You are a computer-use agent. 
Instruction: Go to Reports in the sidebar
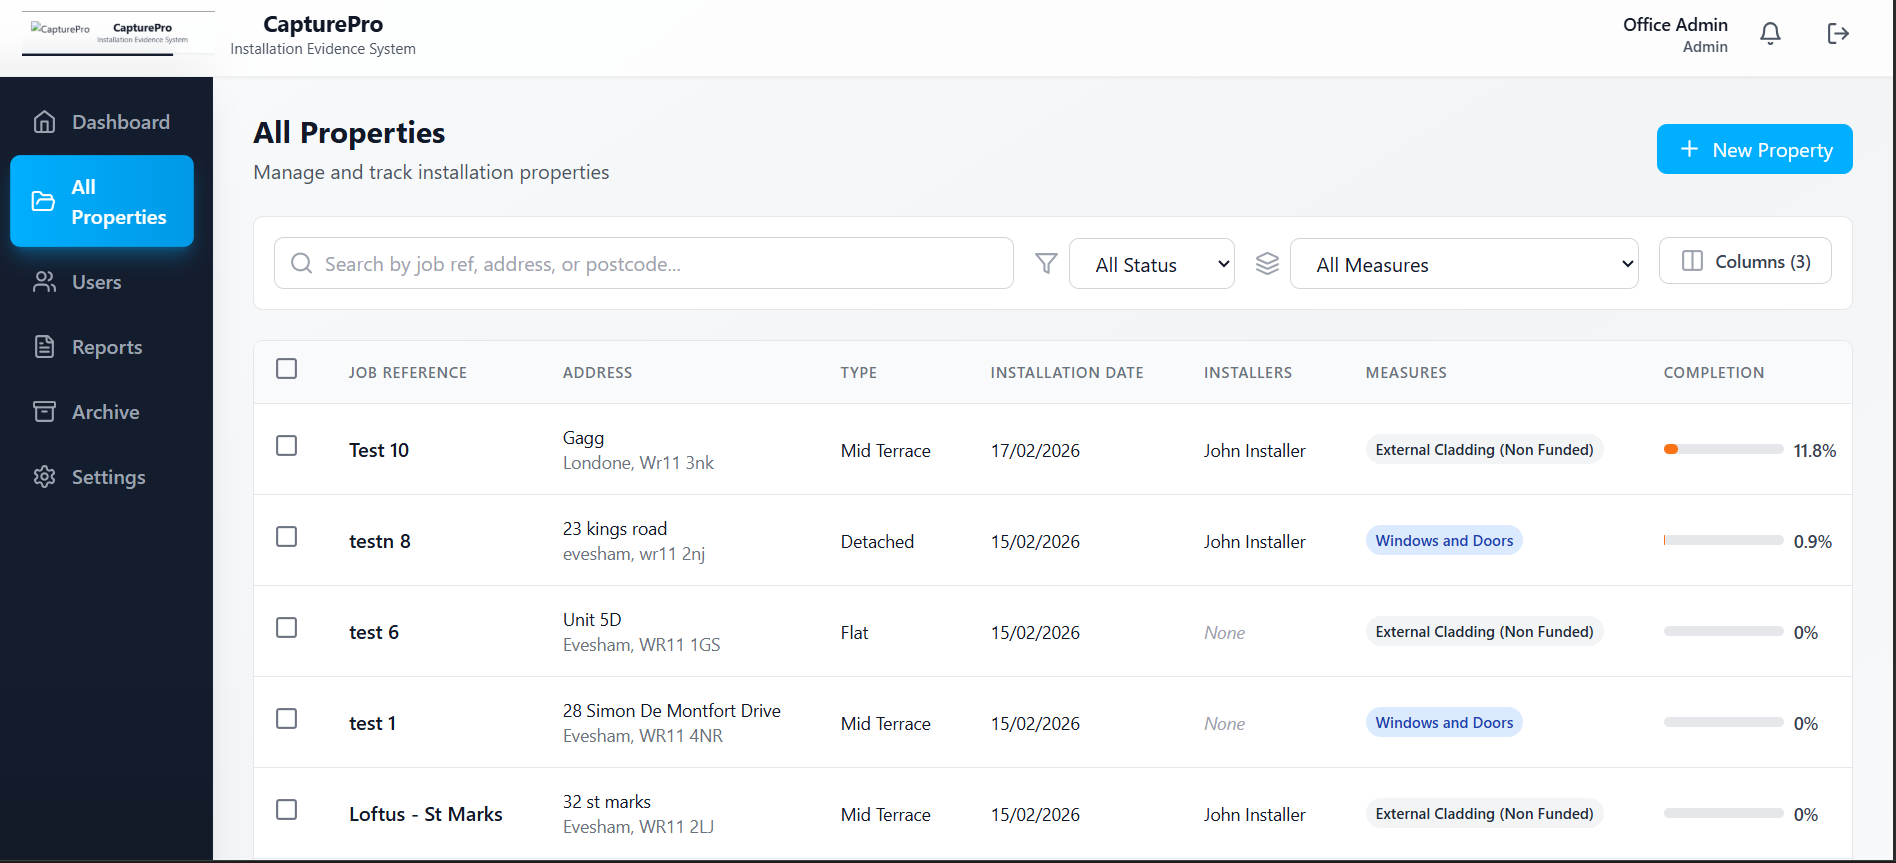pyautogui.click(x=106, y=347)
